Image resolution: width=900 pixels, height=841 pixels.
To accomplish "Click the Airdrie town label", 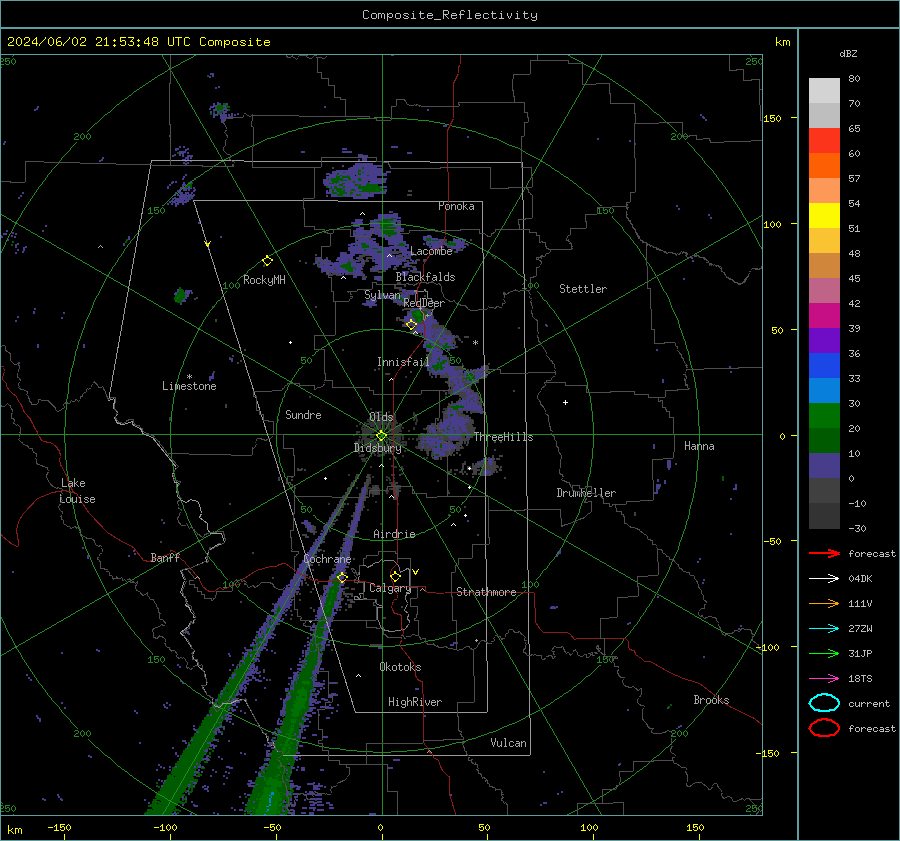I will [394, 534].
